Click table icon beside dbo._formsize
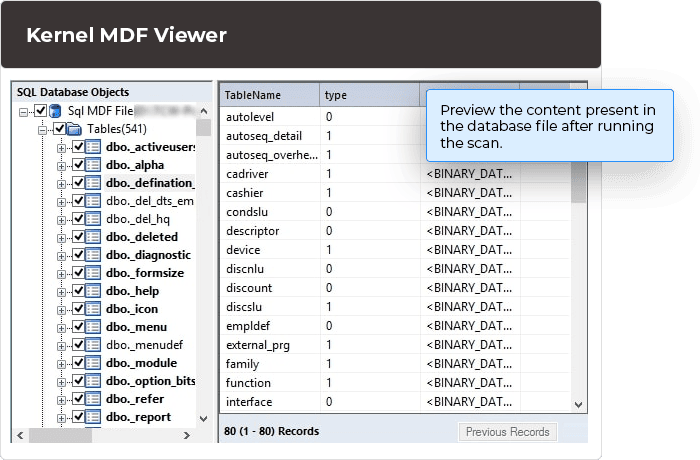Image resolution: width=700 pixels, height=460 pixels. (x=93, y=273)
